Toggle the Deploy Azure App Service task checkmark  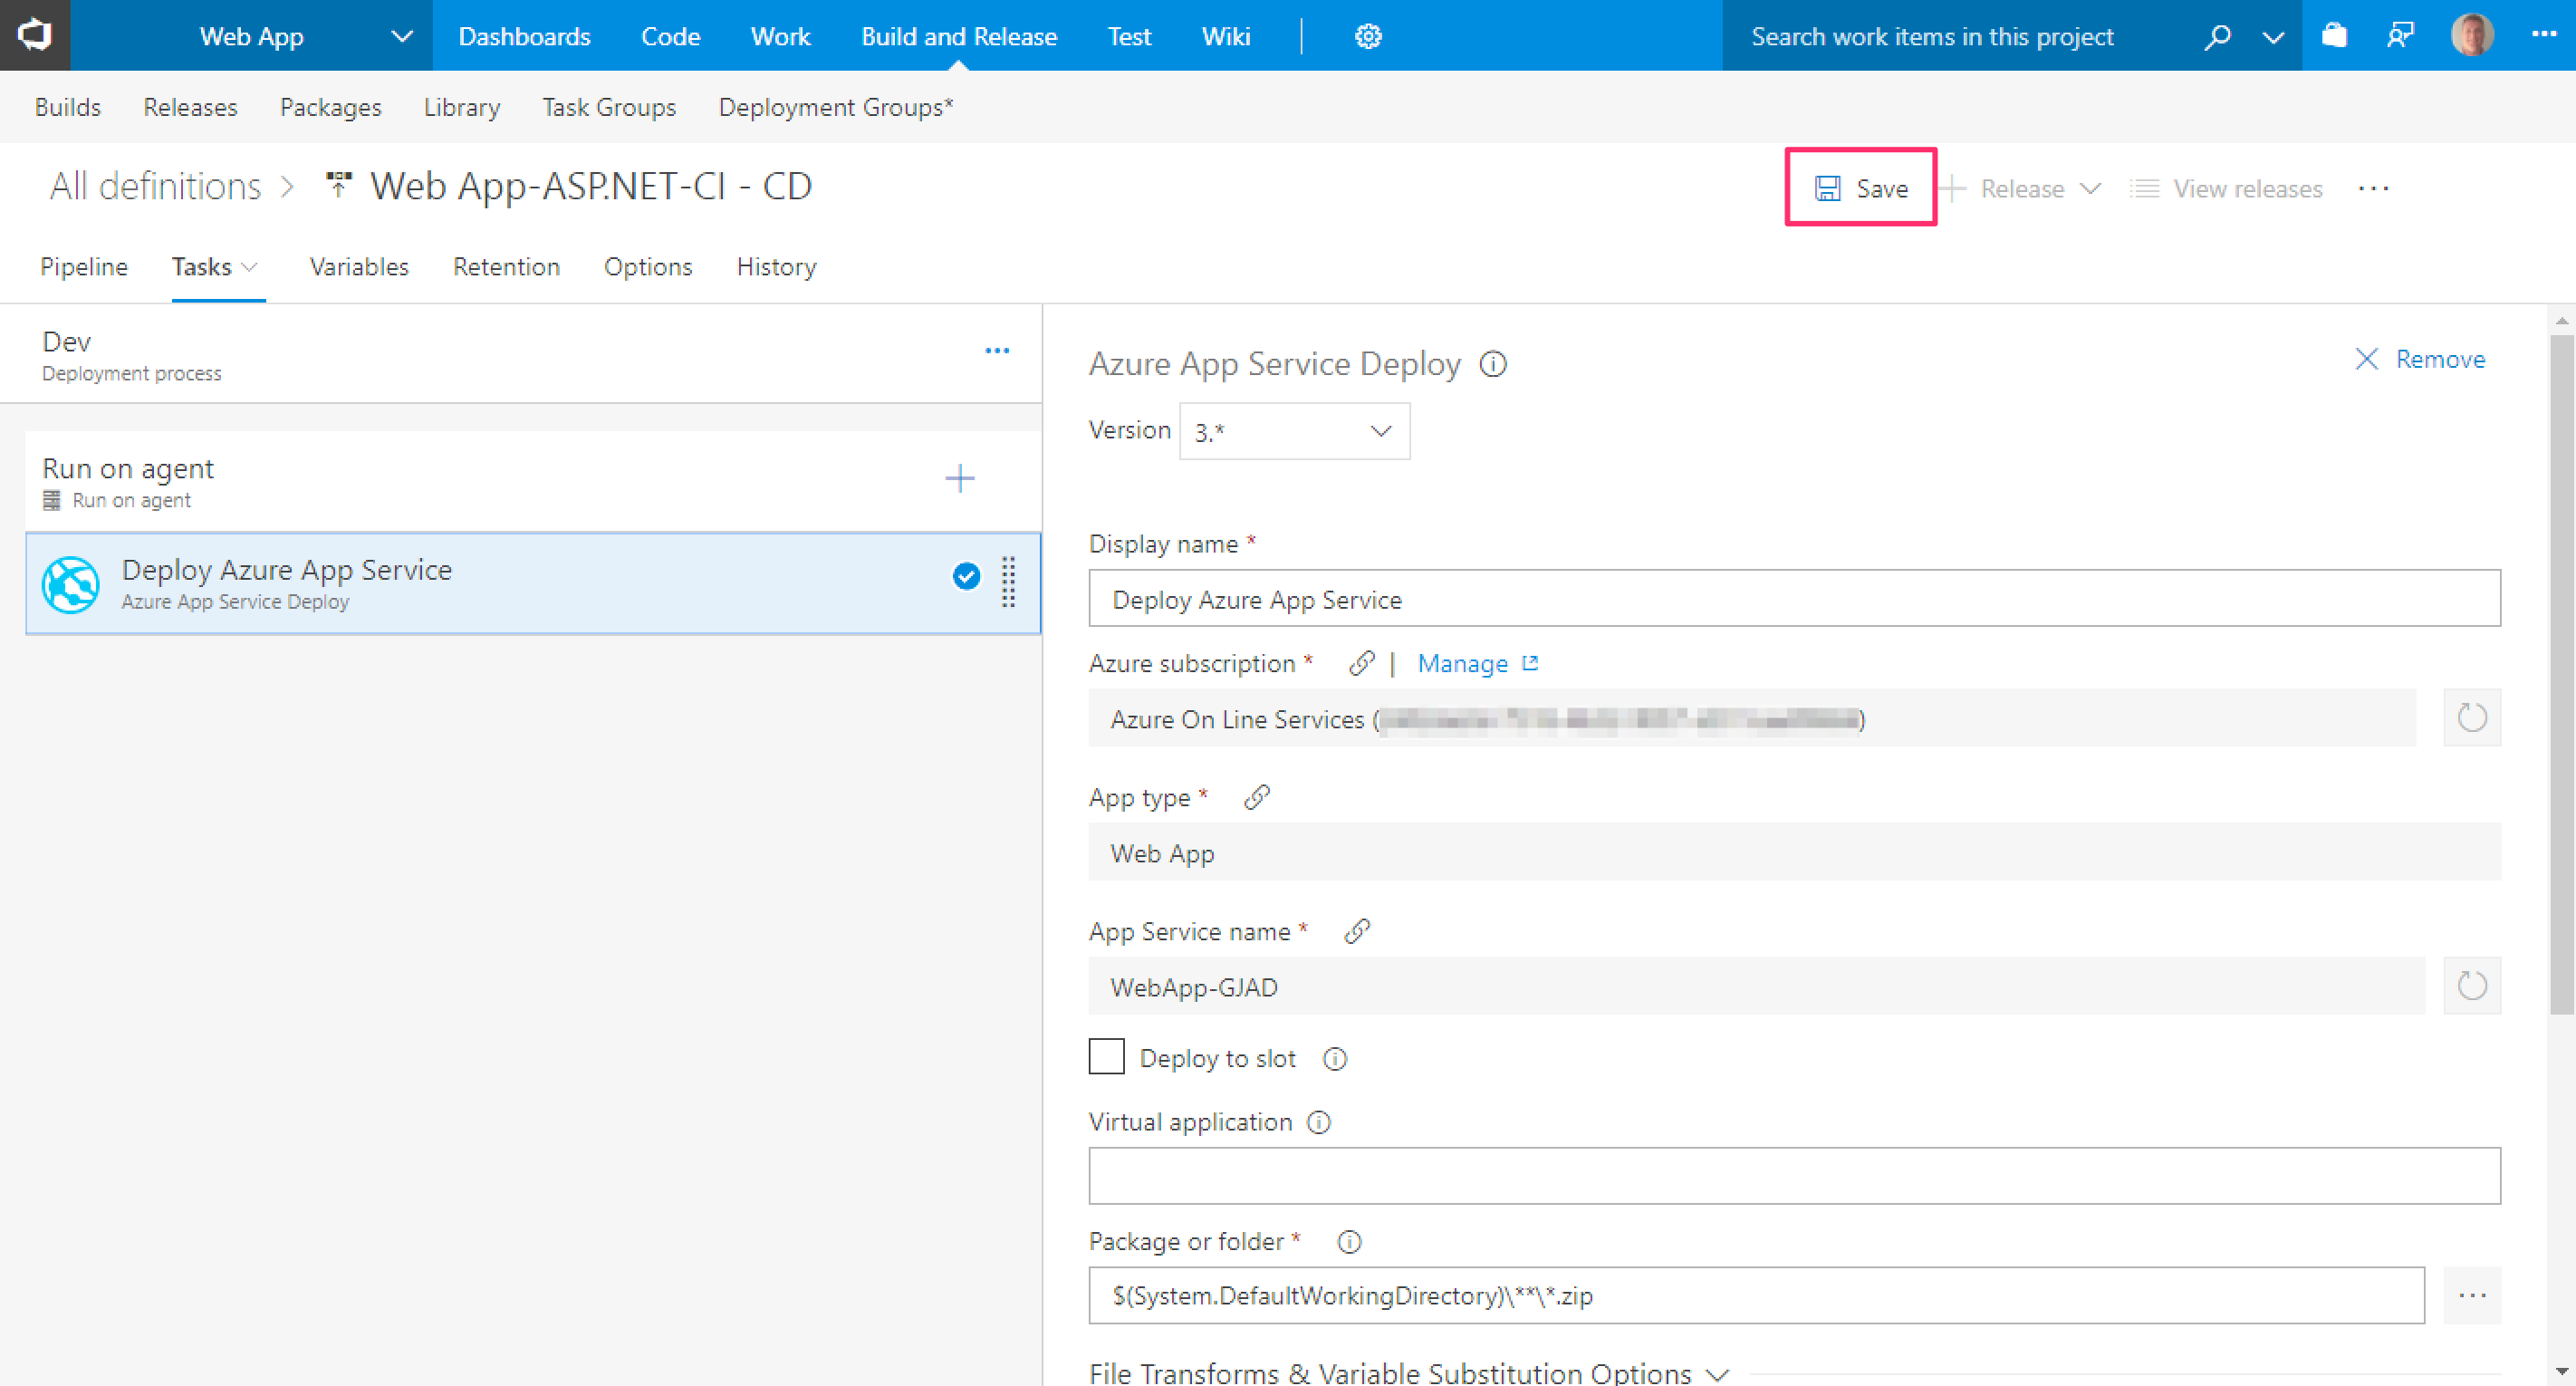tap(965, 577)
